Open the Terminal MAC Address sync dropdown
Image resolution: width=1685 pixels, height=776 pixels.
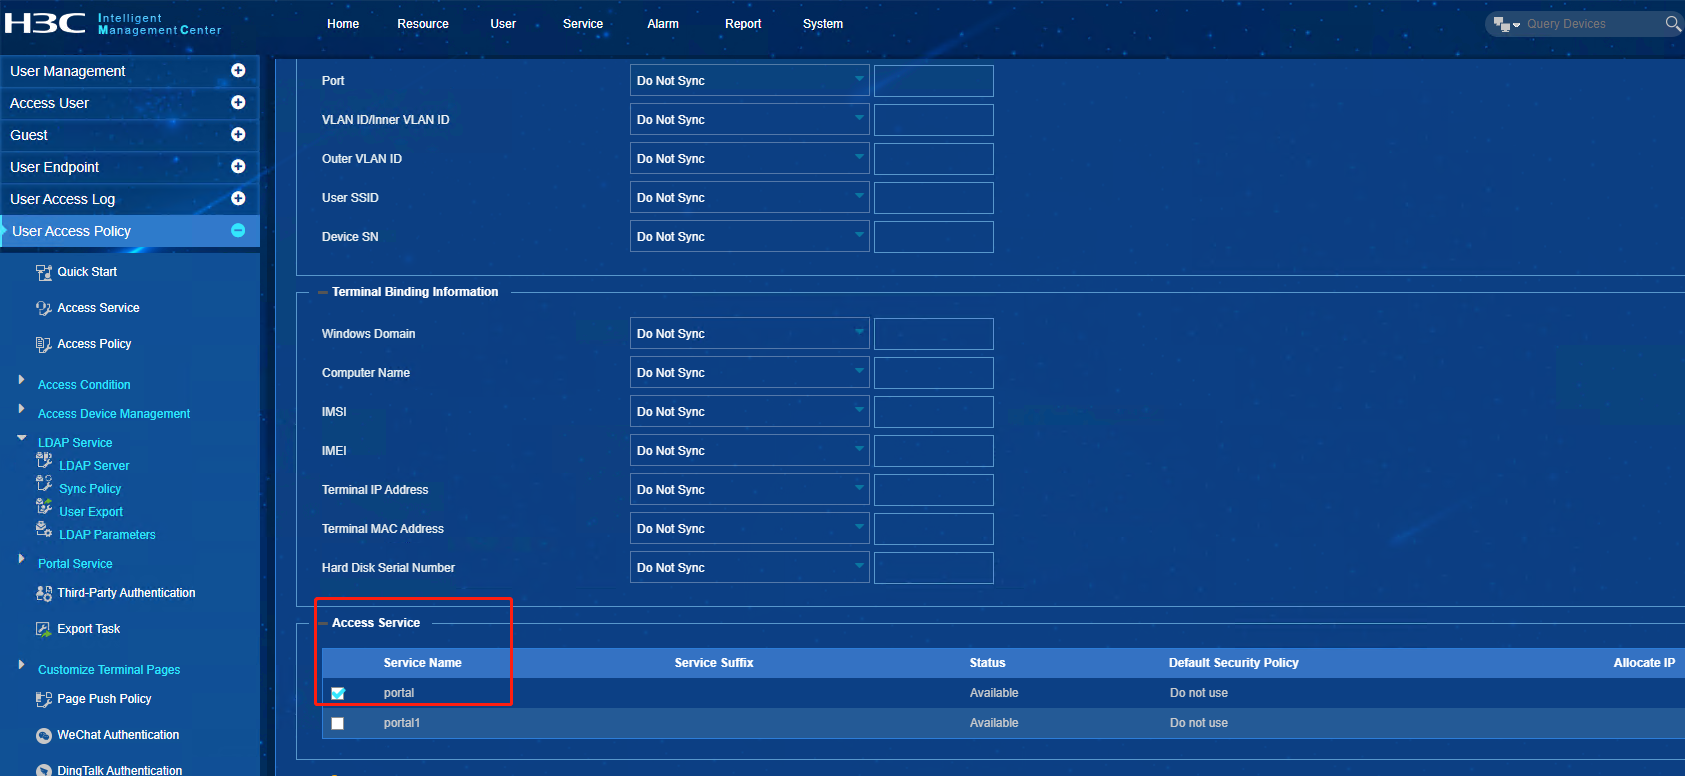click(x=749, y=529)
